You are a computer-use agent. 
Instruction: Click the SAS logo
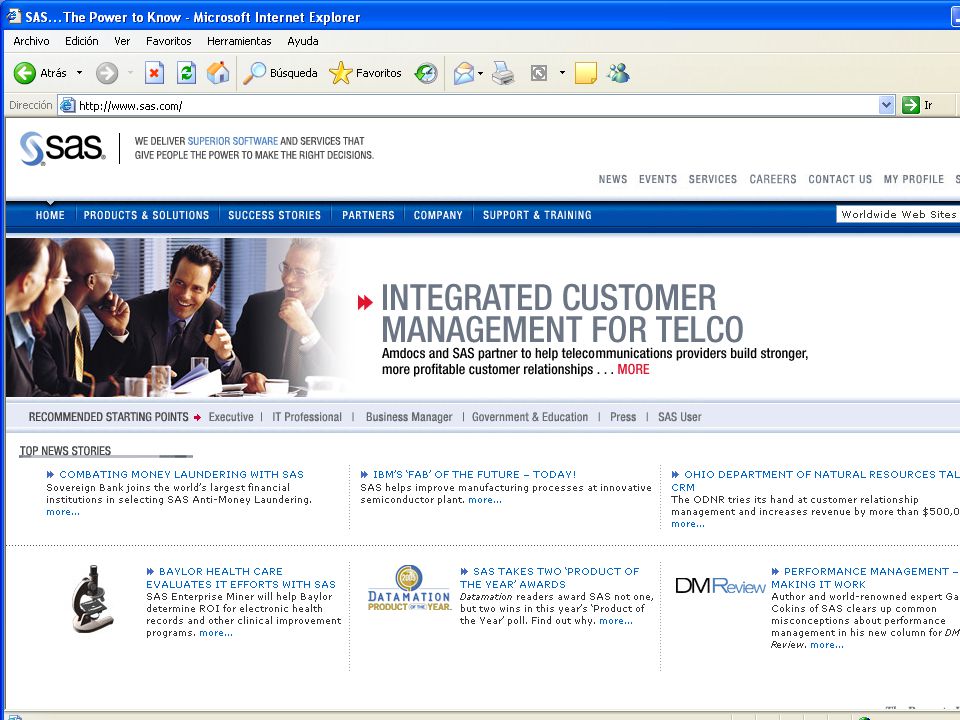coord(62,148)
